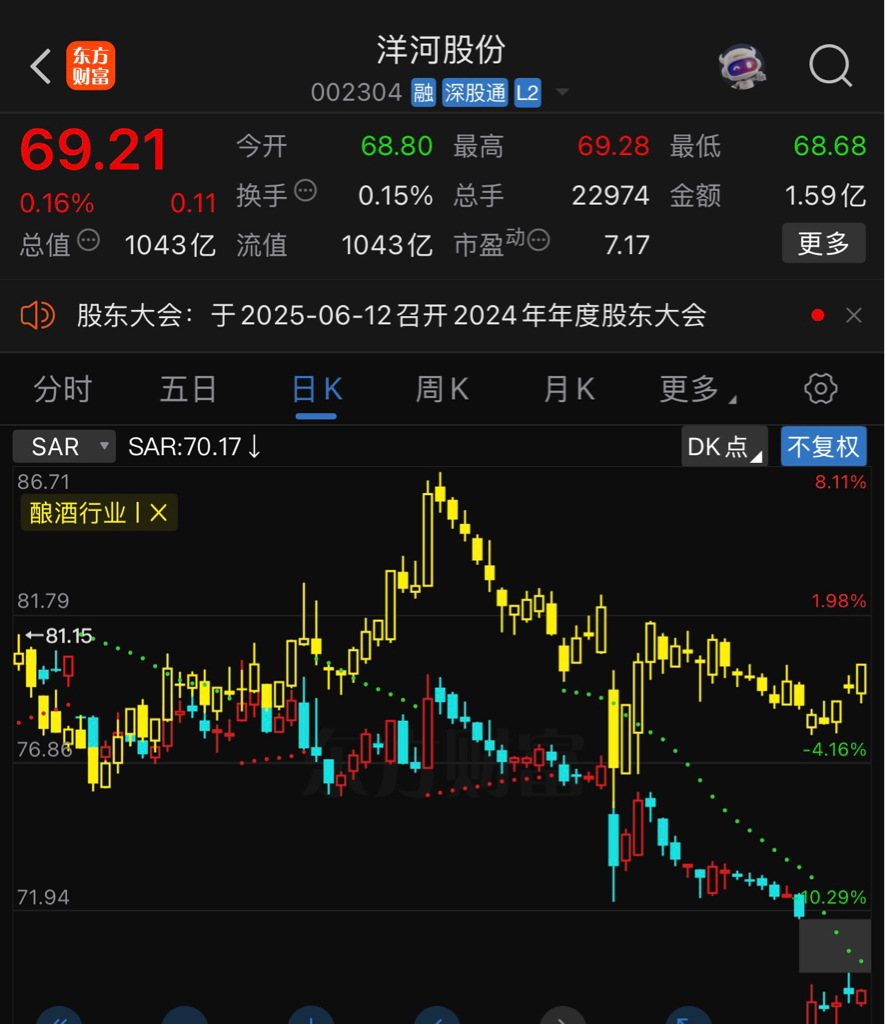The width and height of the screenshot is (885, 1024).
Task: Tap the stock code 002304
Action: click(x=357, y=93)
